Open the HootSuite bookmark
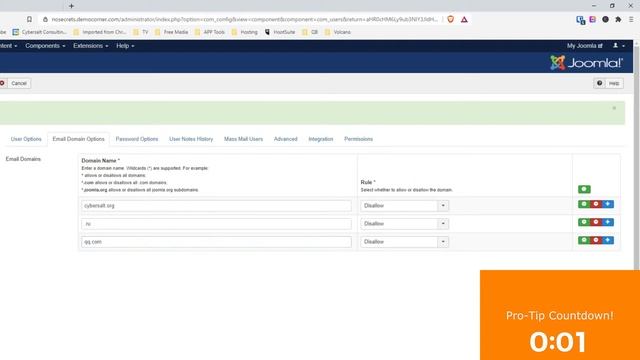The width and height of the screenshot is (640, 360). (x=280, y=32)
